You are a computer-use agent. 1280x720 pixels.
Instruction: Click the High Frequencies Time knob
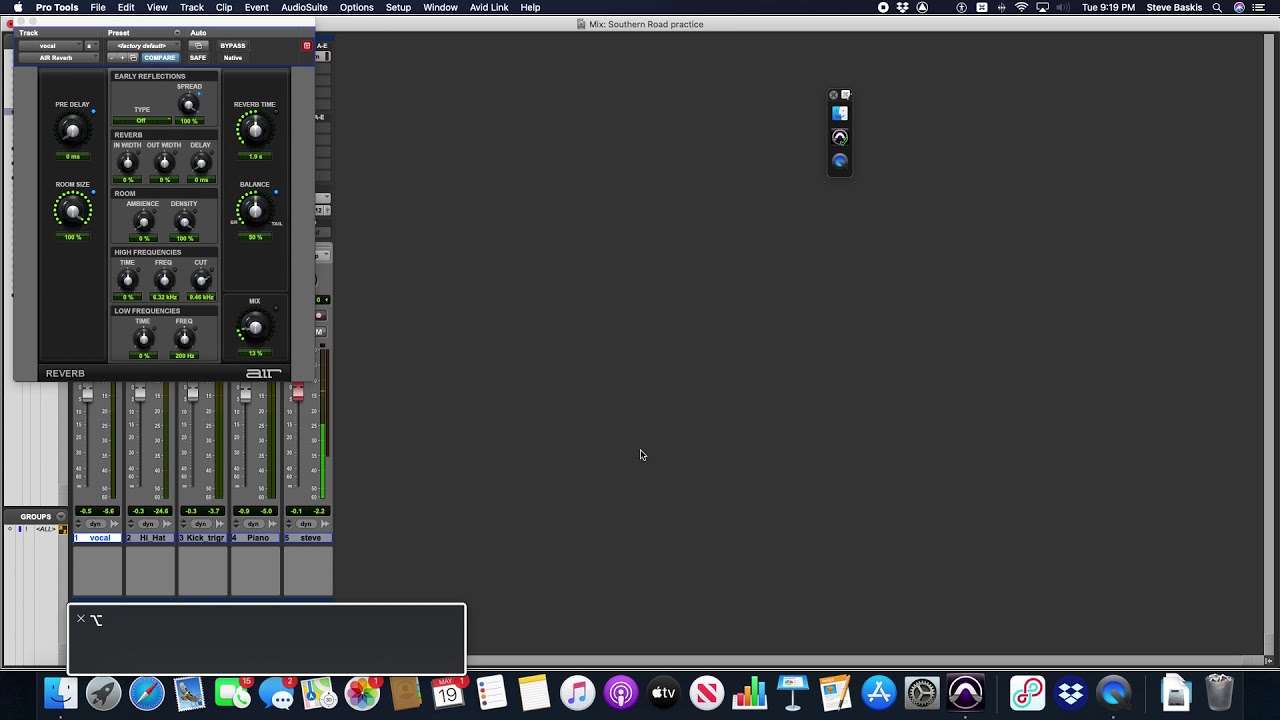click(127, 281)
